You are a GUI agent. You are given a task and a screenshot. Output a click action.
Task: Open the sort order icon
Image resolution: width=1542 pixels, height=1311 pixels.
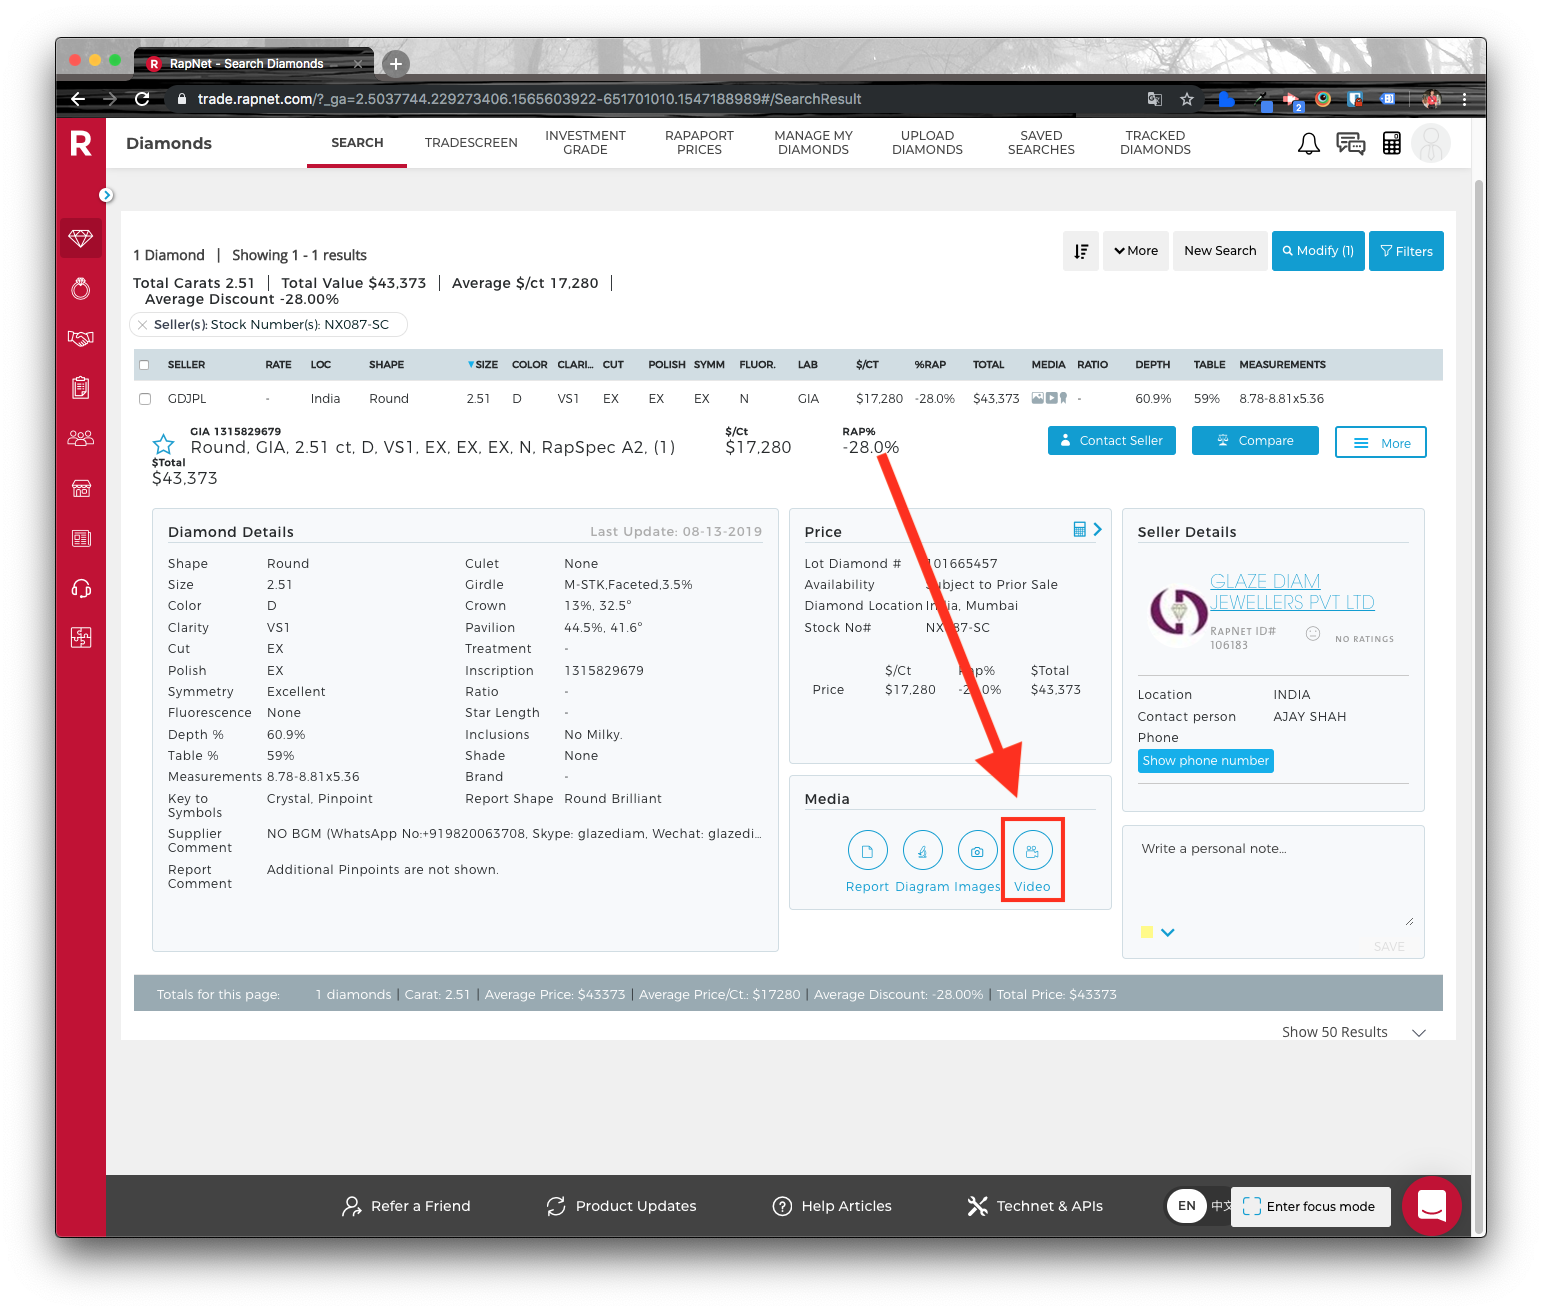click(x=1081, y=251)
